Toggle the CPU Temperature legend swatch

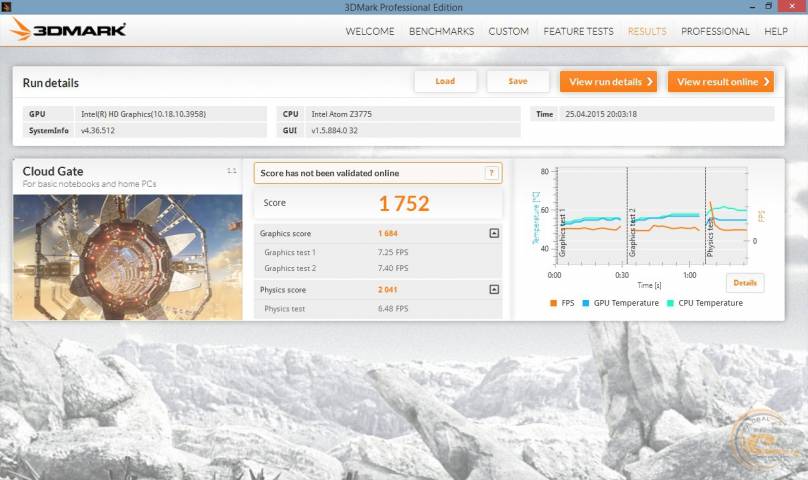click(670, 303)
